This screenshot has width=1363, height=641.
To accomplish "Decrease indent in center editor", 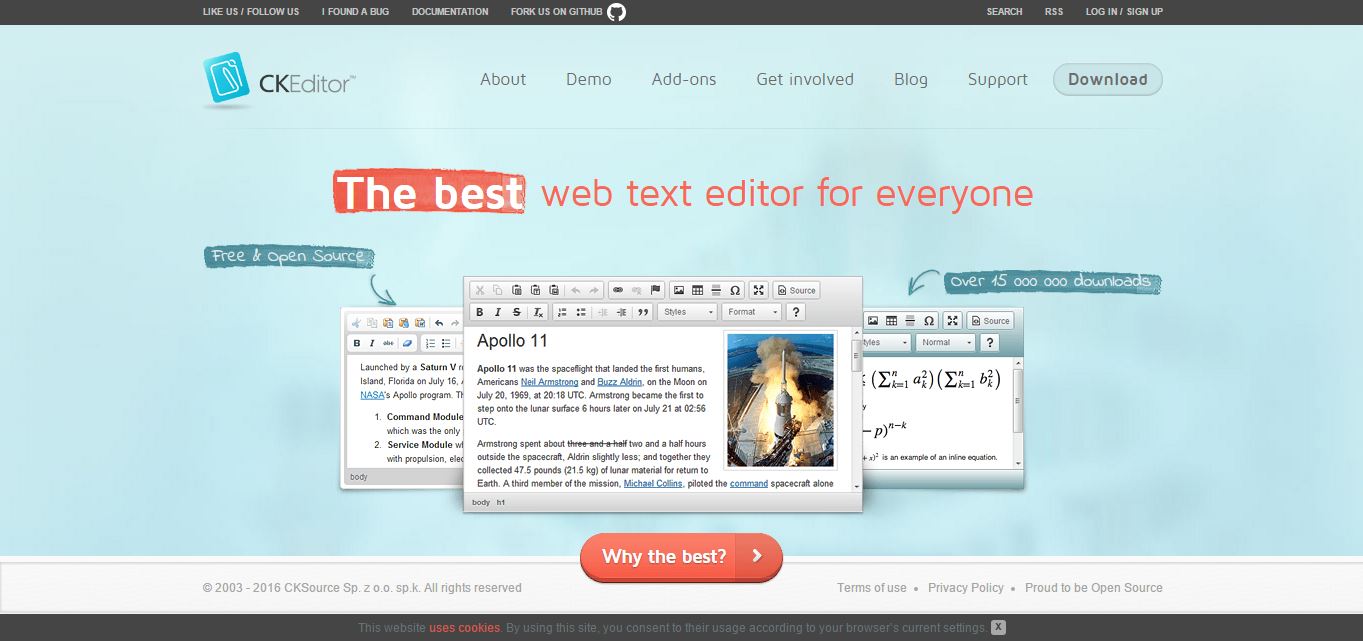I will coord(602,312).
